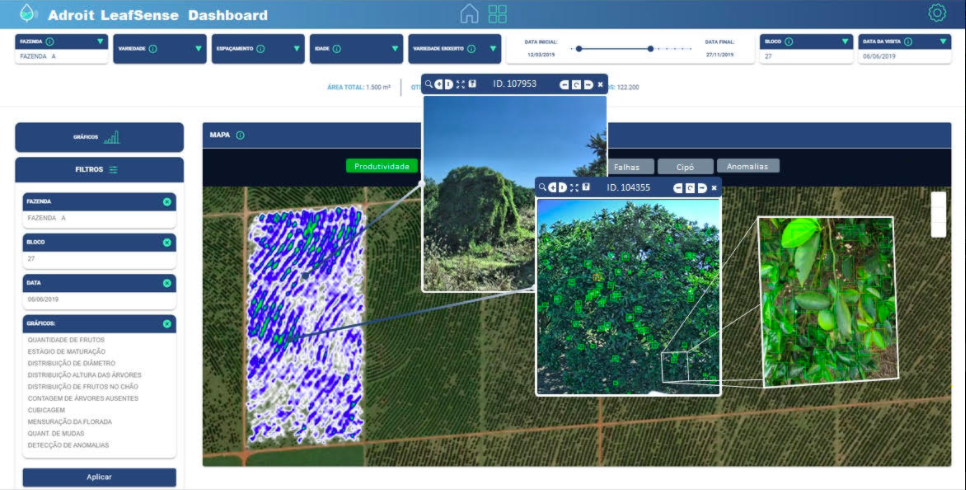
Task: Select Cubicagem chart option
Action: 46,410
